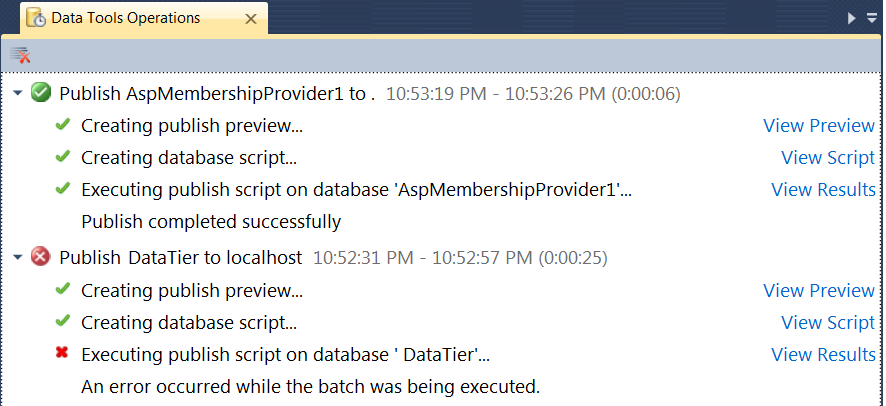Select the batch execution error message line
Screen dimensions: 886x406
click(x=310, y=387)
